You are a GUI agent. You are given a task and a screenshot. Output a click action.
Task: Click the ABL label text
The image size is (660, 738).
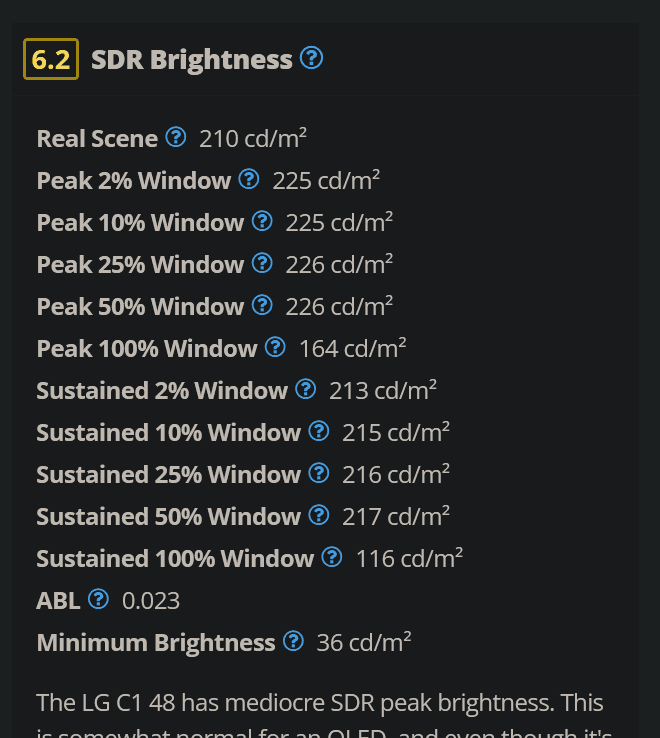(x=58, y=601)
